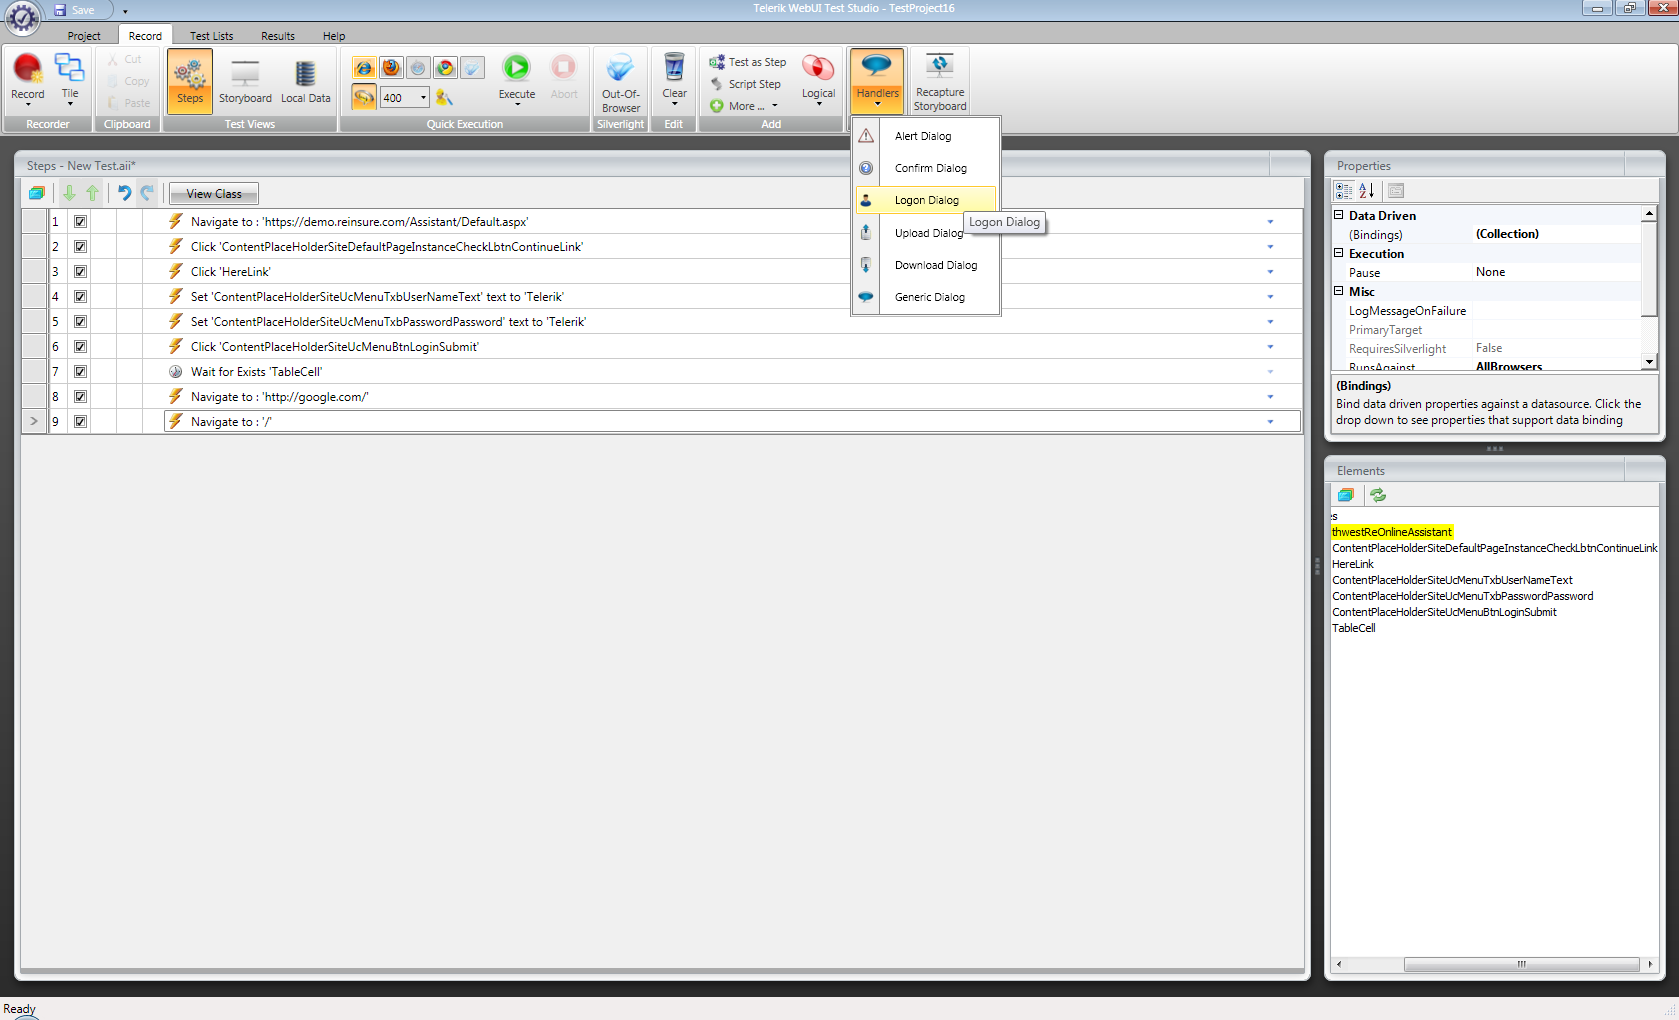Image resolution: width=1679 pixels, height=1020 pixels.
Task: Toggle step 4 Set UserNameText checkbox
Action: pyautogui.click(x=80, y=297)
